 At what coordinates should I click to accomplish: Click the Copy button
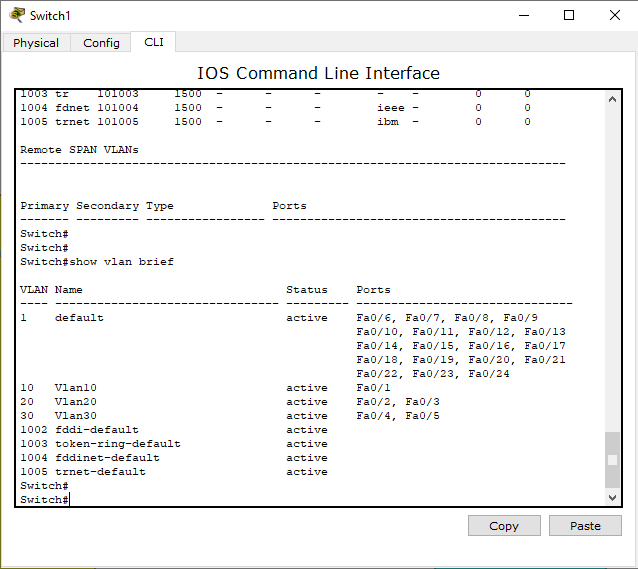504,526
